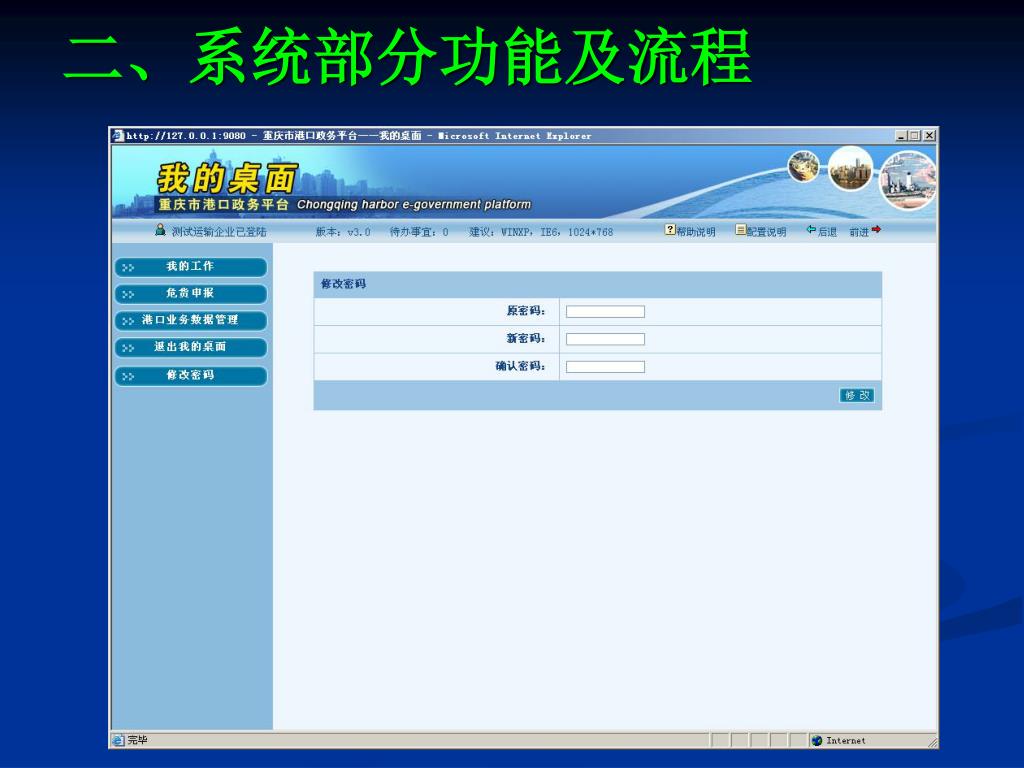Screen dimensions: 1024x768
Task: Click the 待办事宜: 0 text
Action: click(x=419, y=232)
